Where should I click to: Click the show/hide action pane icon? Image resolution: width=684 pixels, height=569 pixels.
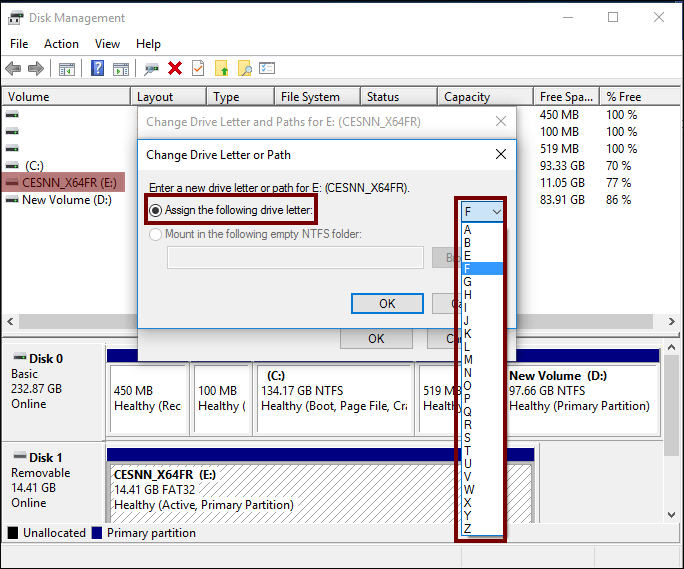tap(121, 69)
